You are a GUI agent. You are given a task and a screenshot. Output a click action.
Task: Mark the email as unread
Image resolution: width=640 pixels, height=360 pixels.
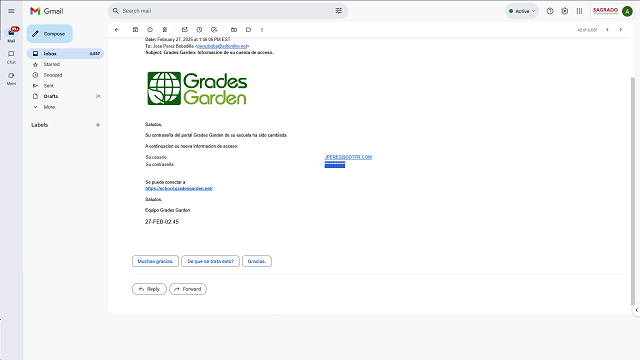tap(184, 30)
